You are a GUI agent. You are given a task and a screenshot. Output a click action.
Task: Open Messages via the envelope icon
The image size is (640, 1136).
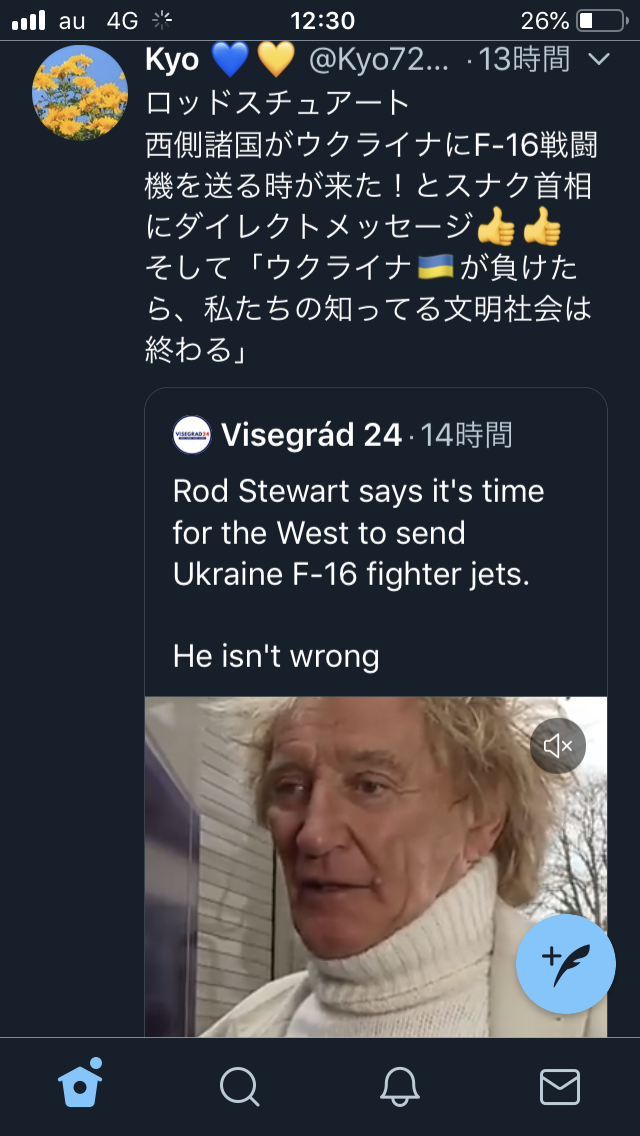(x=559, y=1086)
